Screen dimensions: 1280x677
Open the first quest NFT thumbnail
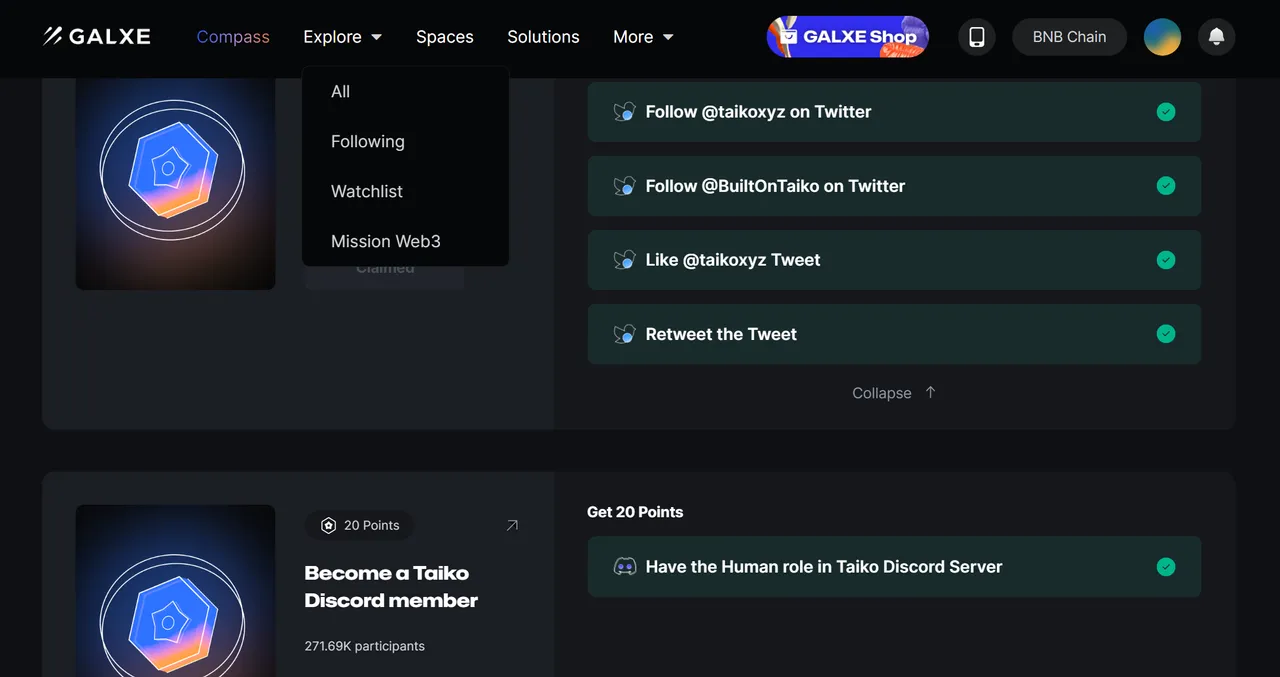click(x=175, y=184)
